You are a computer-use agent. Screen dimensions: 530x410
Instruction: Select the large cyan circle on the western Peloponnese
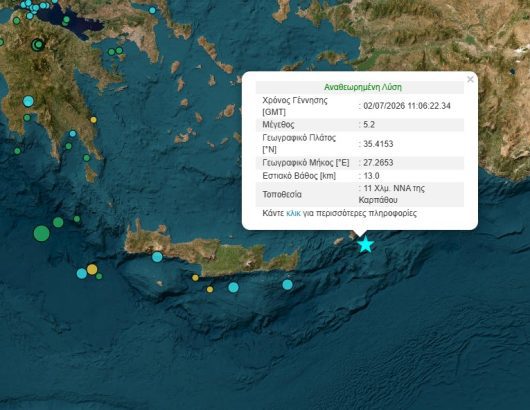coord(28,101)
